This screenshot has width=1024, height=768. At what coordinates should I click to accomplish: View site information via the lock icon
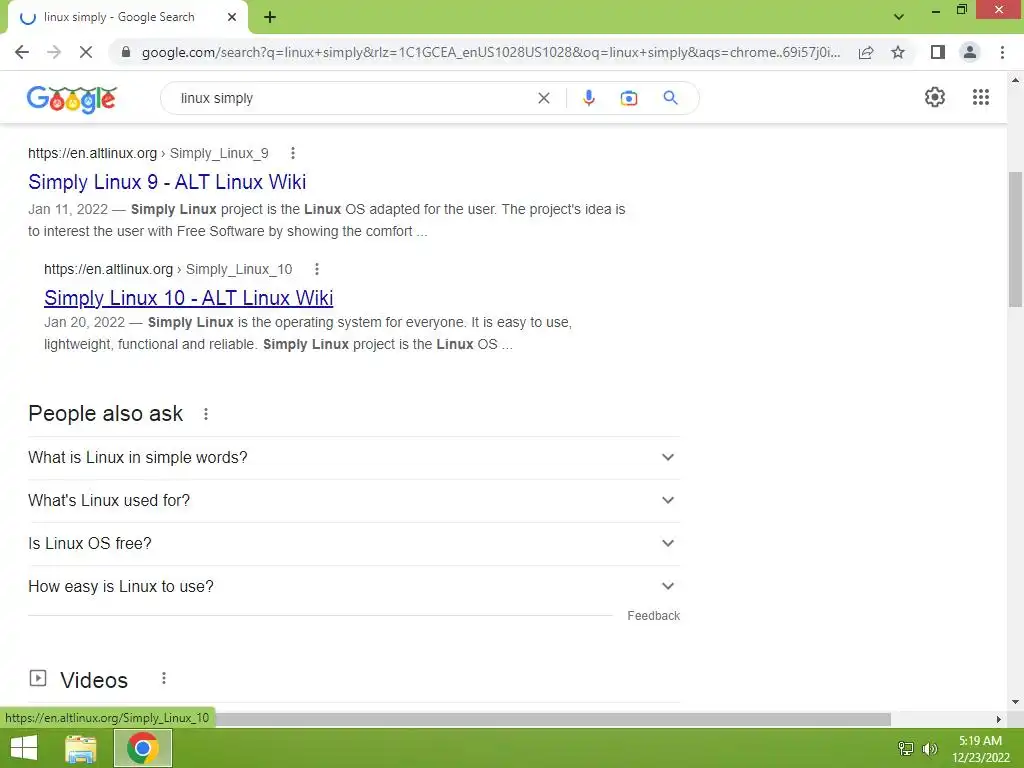[126, 52]
